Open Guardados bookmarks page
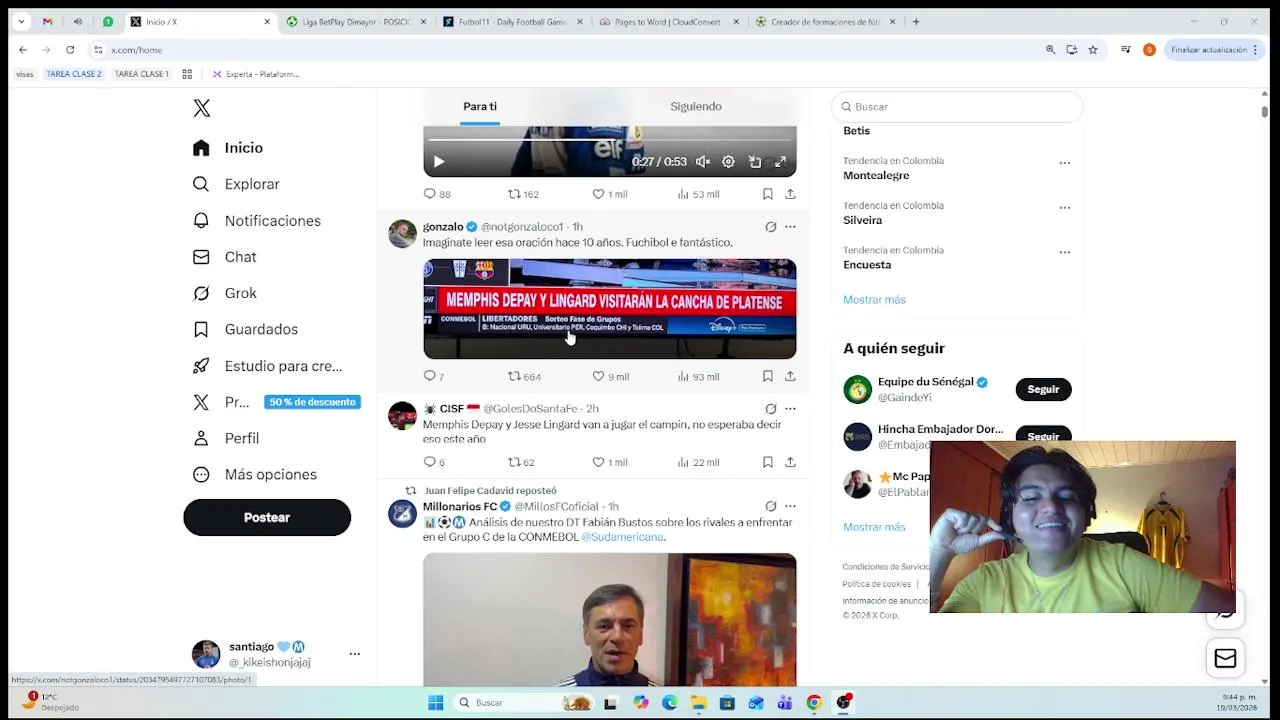The height and width of the screenshot is (720, 1280). (x=245, y=329)
